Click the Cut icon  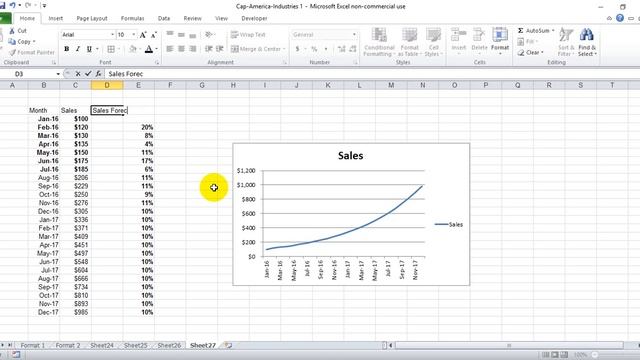pyautogui.click(x=12, y=31)
